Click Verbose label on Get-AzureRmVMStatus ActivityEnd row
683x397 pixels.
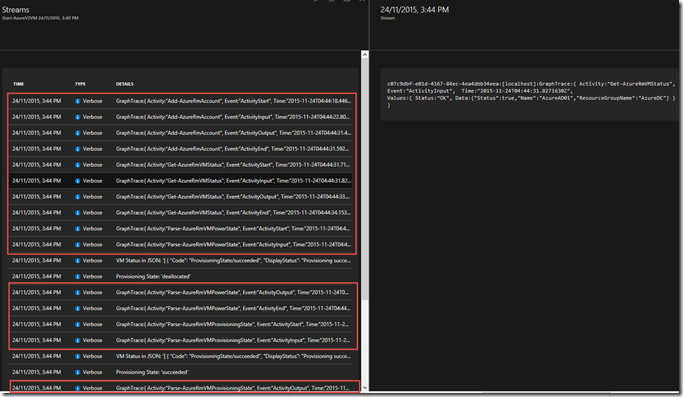[x=92, y=213]
